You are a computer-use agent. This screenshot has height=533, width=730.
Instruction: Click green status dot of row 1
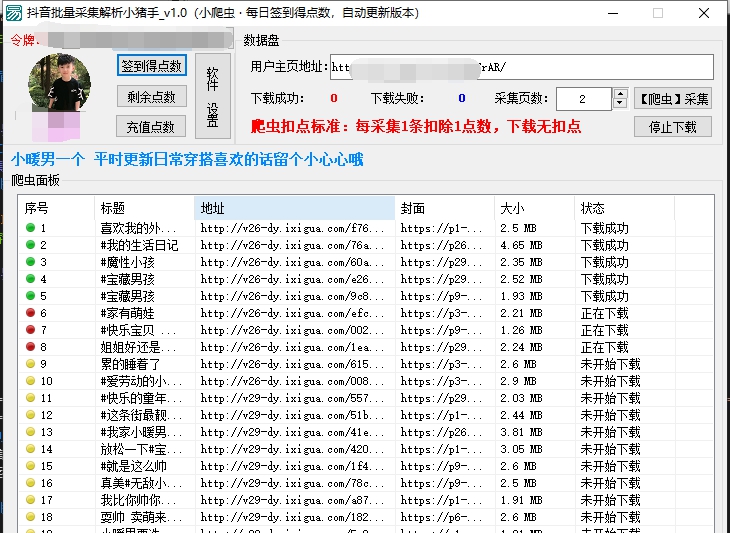[31, 228]
